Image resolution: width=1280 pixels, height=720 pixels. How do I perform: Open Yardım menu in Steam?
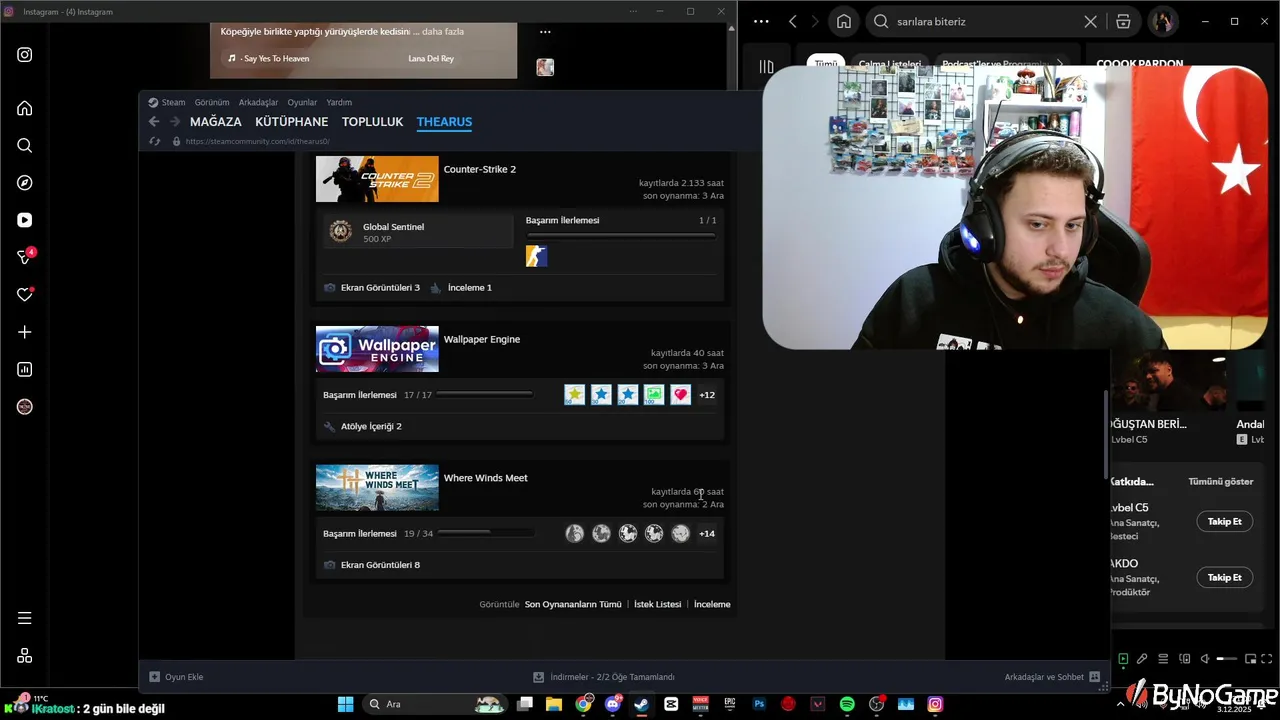[339, 102]
